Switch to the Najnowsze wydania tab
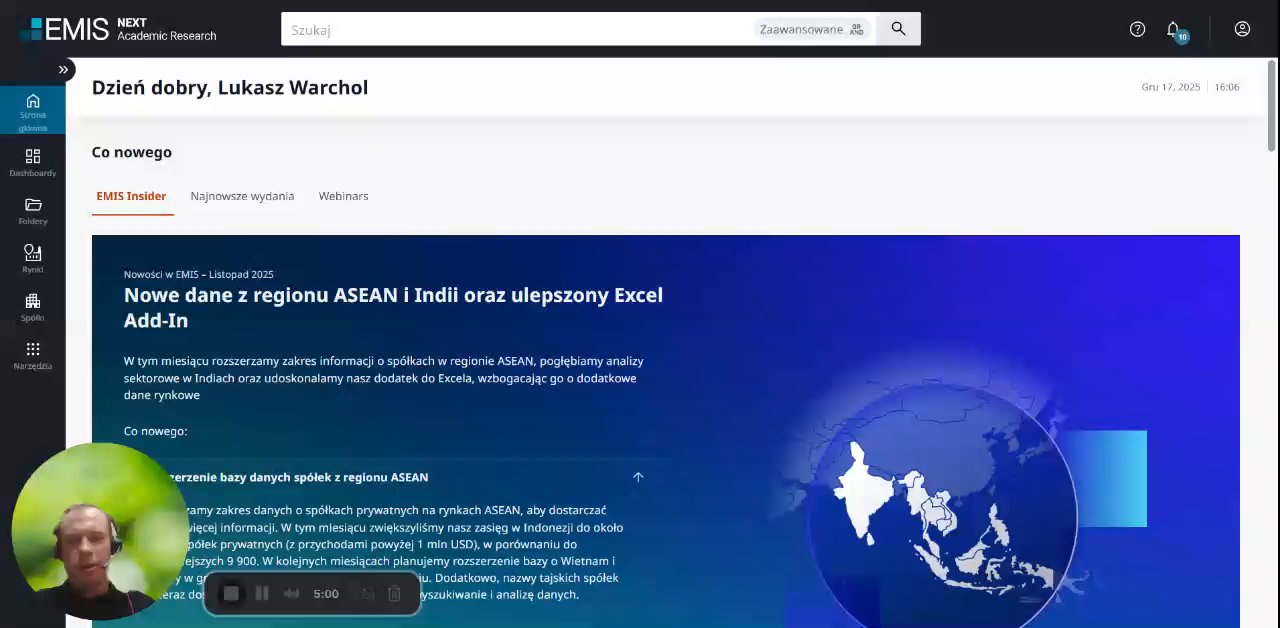This screenshot has width=1280, height=628. (x=242, y=196)
